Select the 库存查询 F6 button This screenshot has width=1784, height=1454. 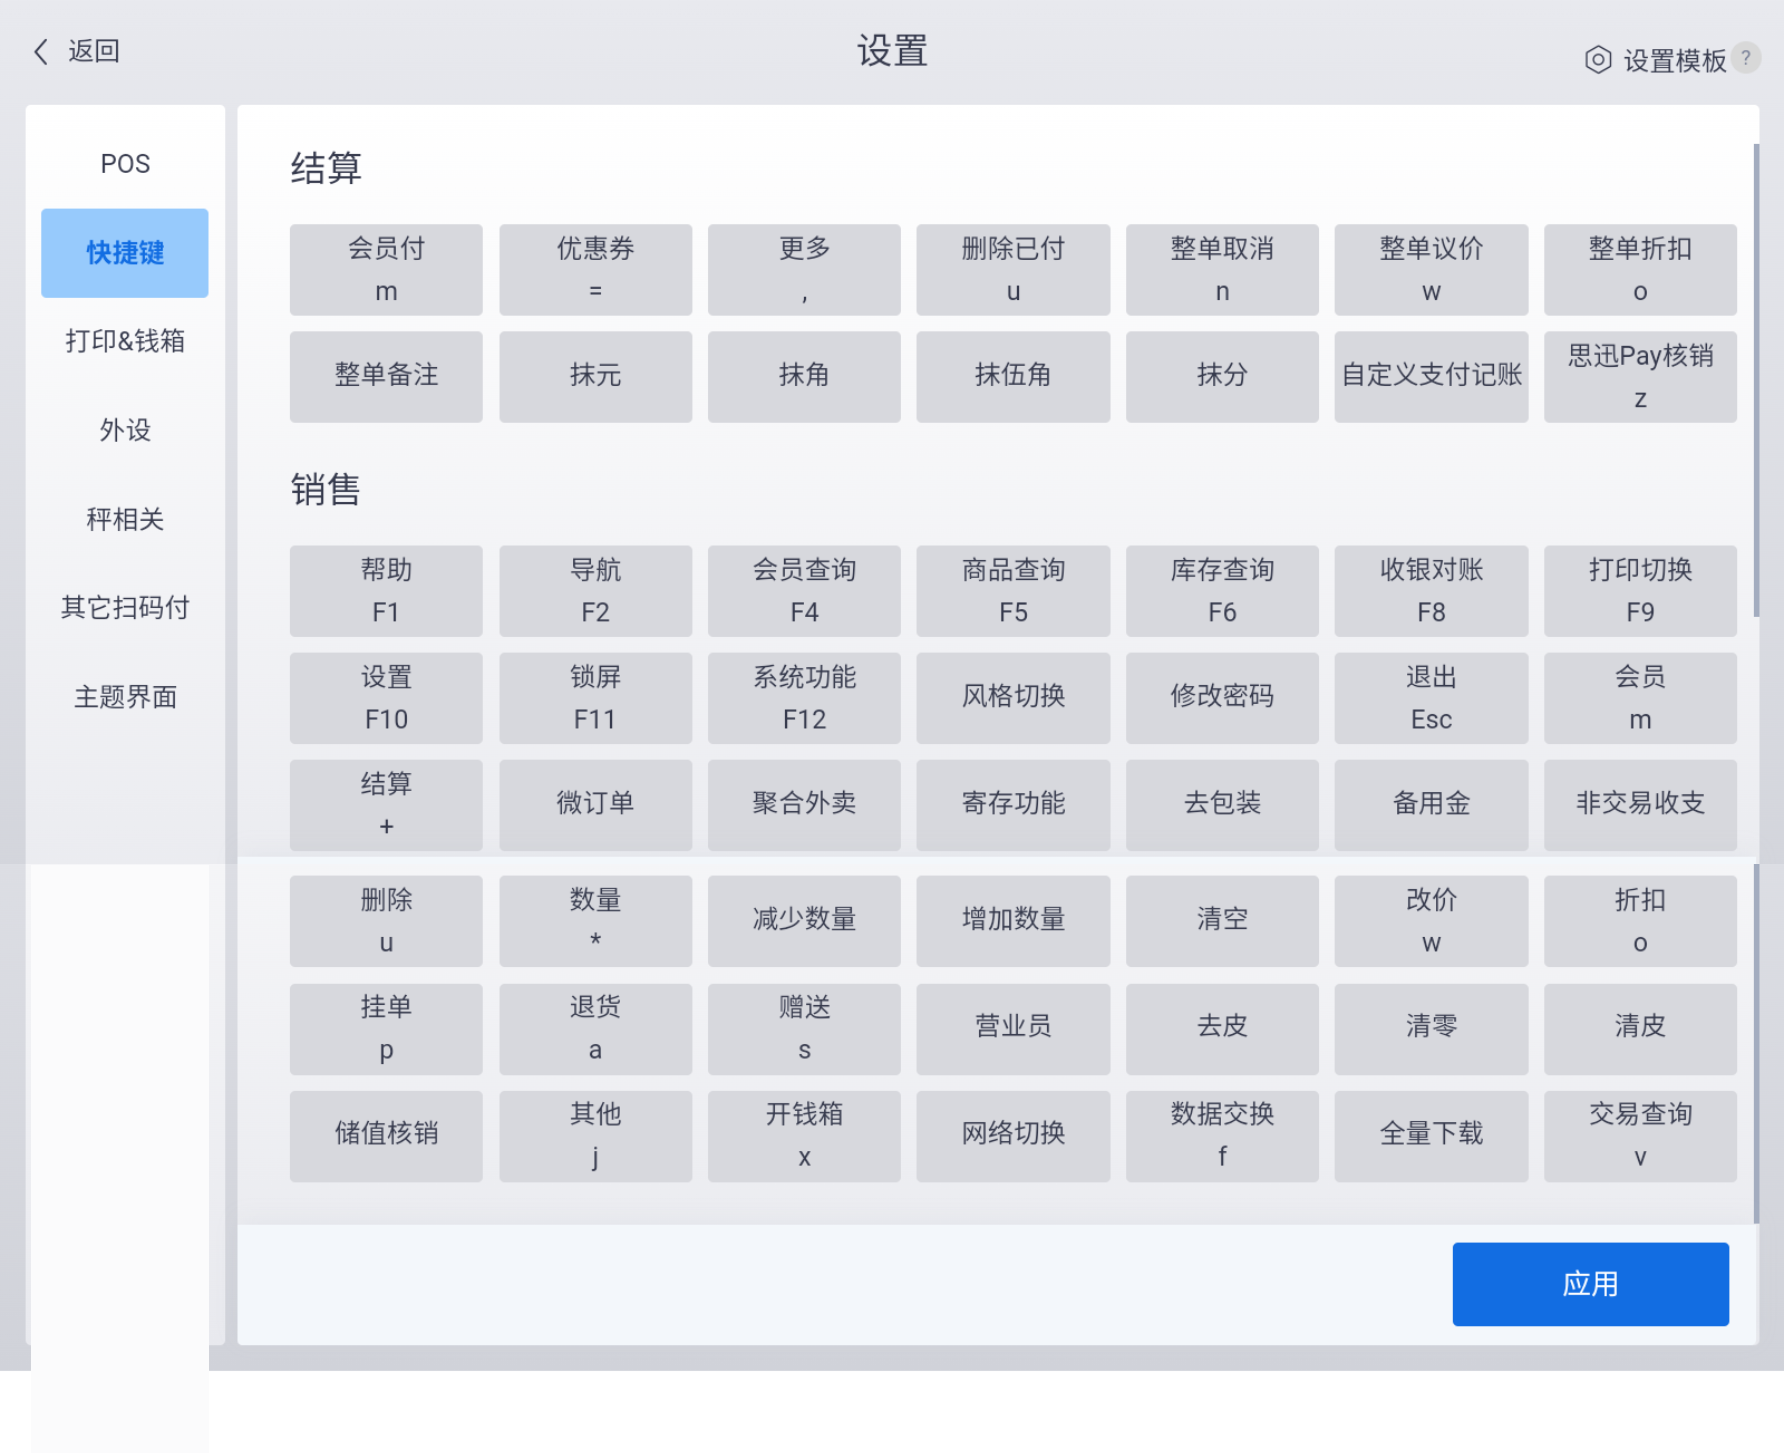pos(1222,591)
